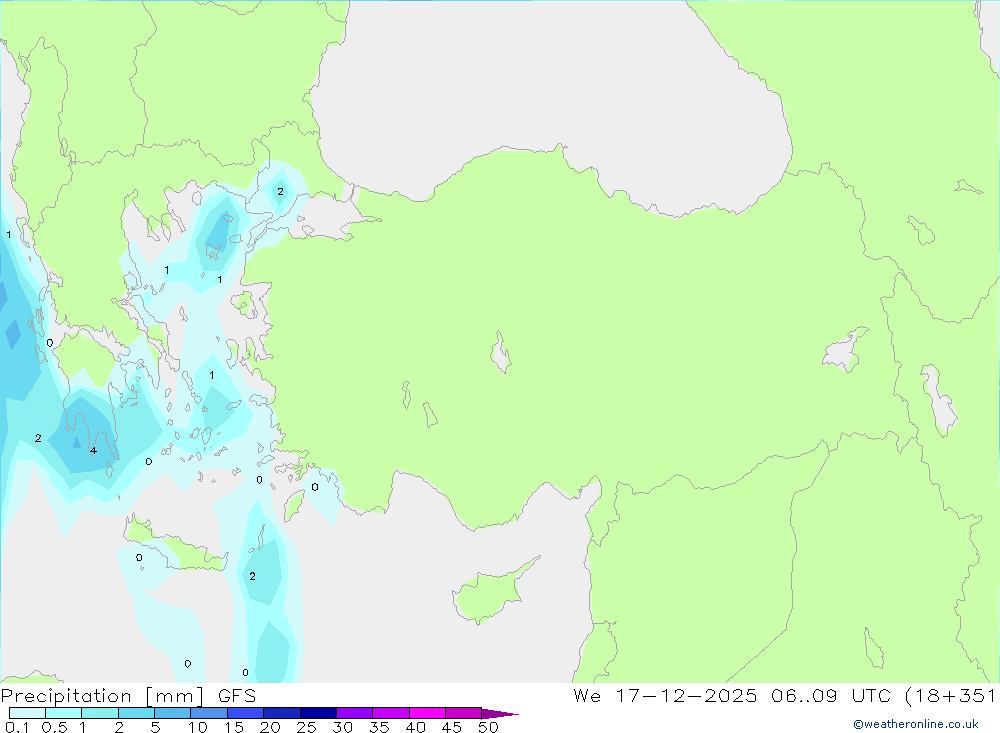
Task: Click the legend label '40'
Action: (415, 727)
